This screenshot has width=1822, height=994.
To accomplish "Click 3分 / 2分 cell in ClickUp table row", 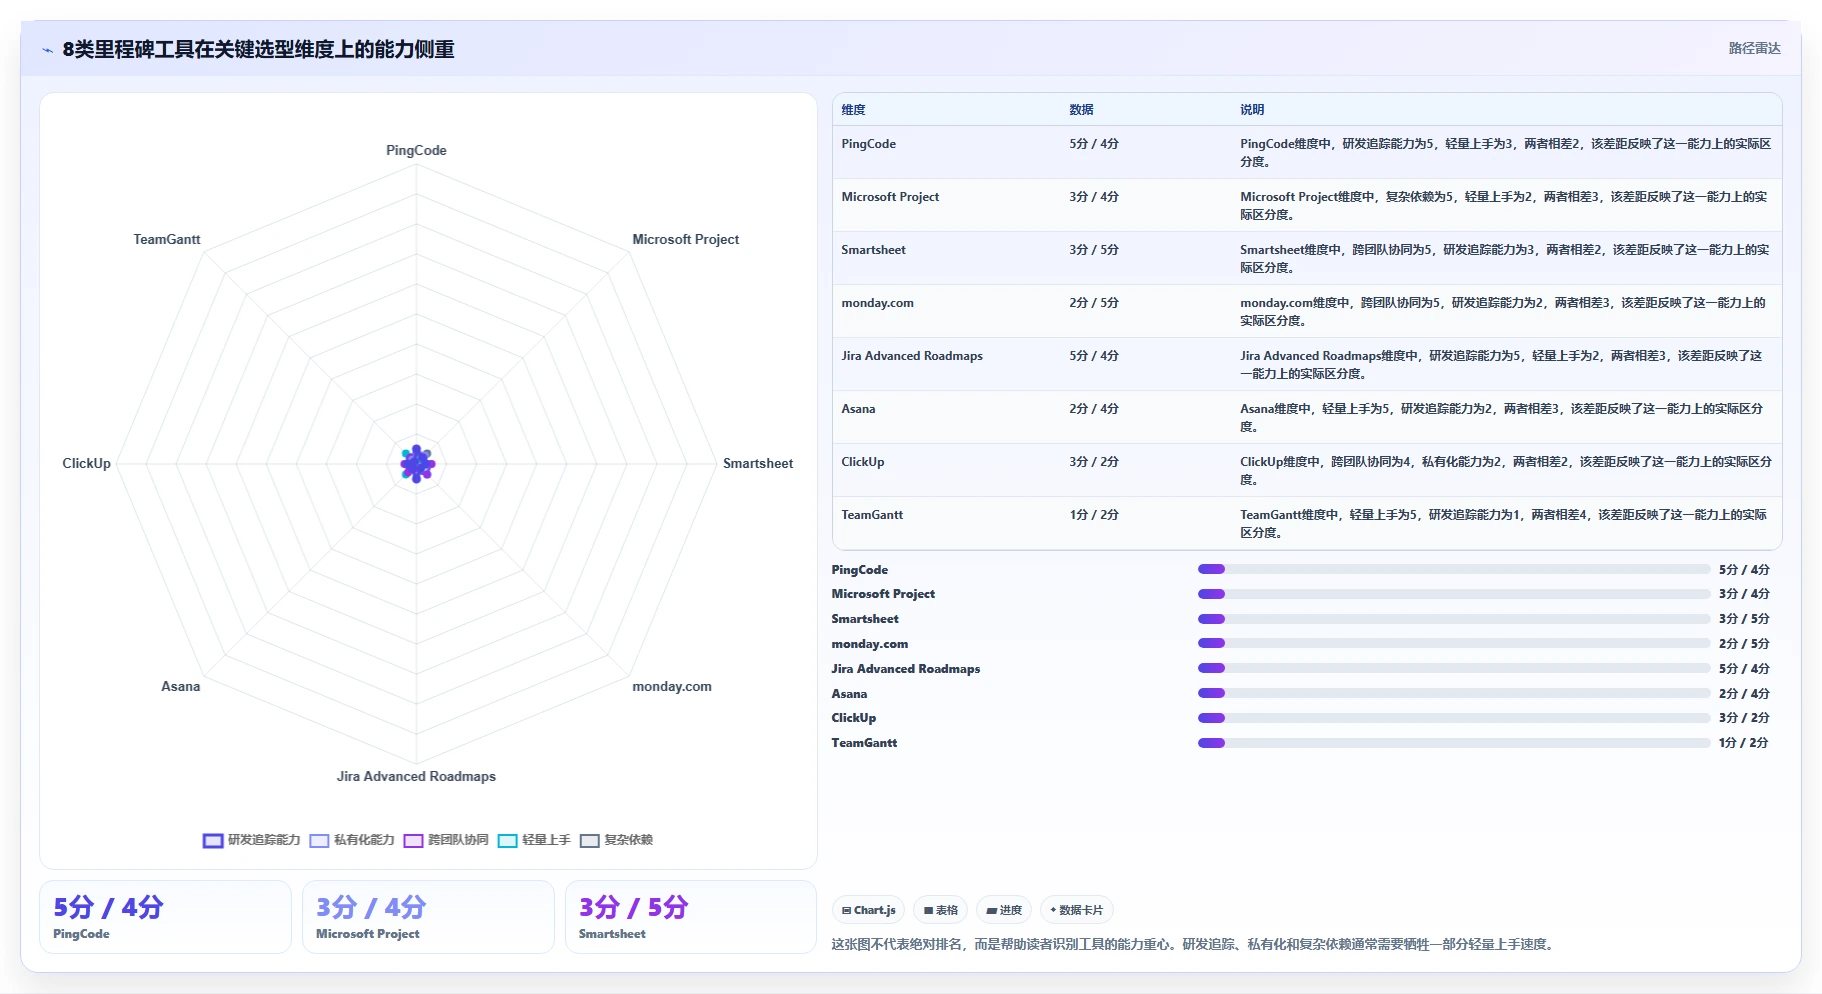I will coord(1094,462).
